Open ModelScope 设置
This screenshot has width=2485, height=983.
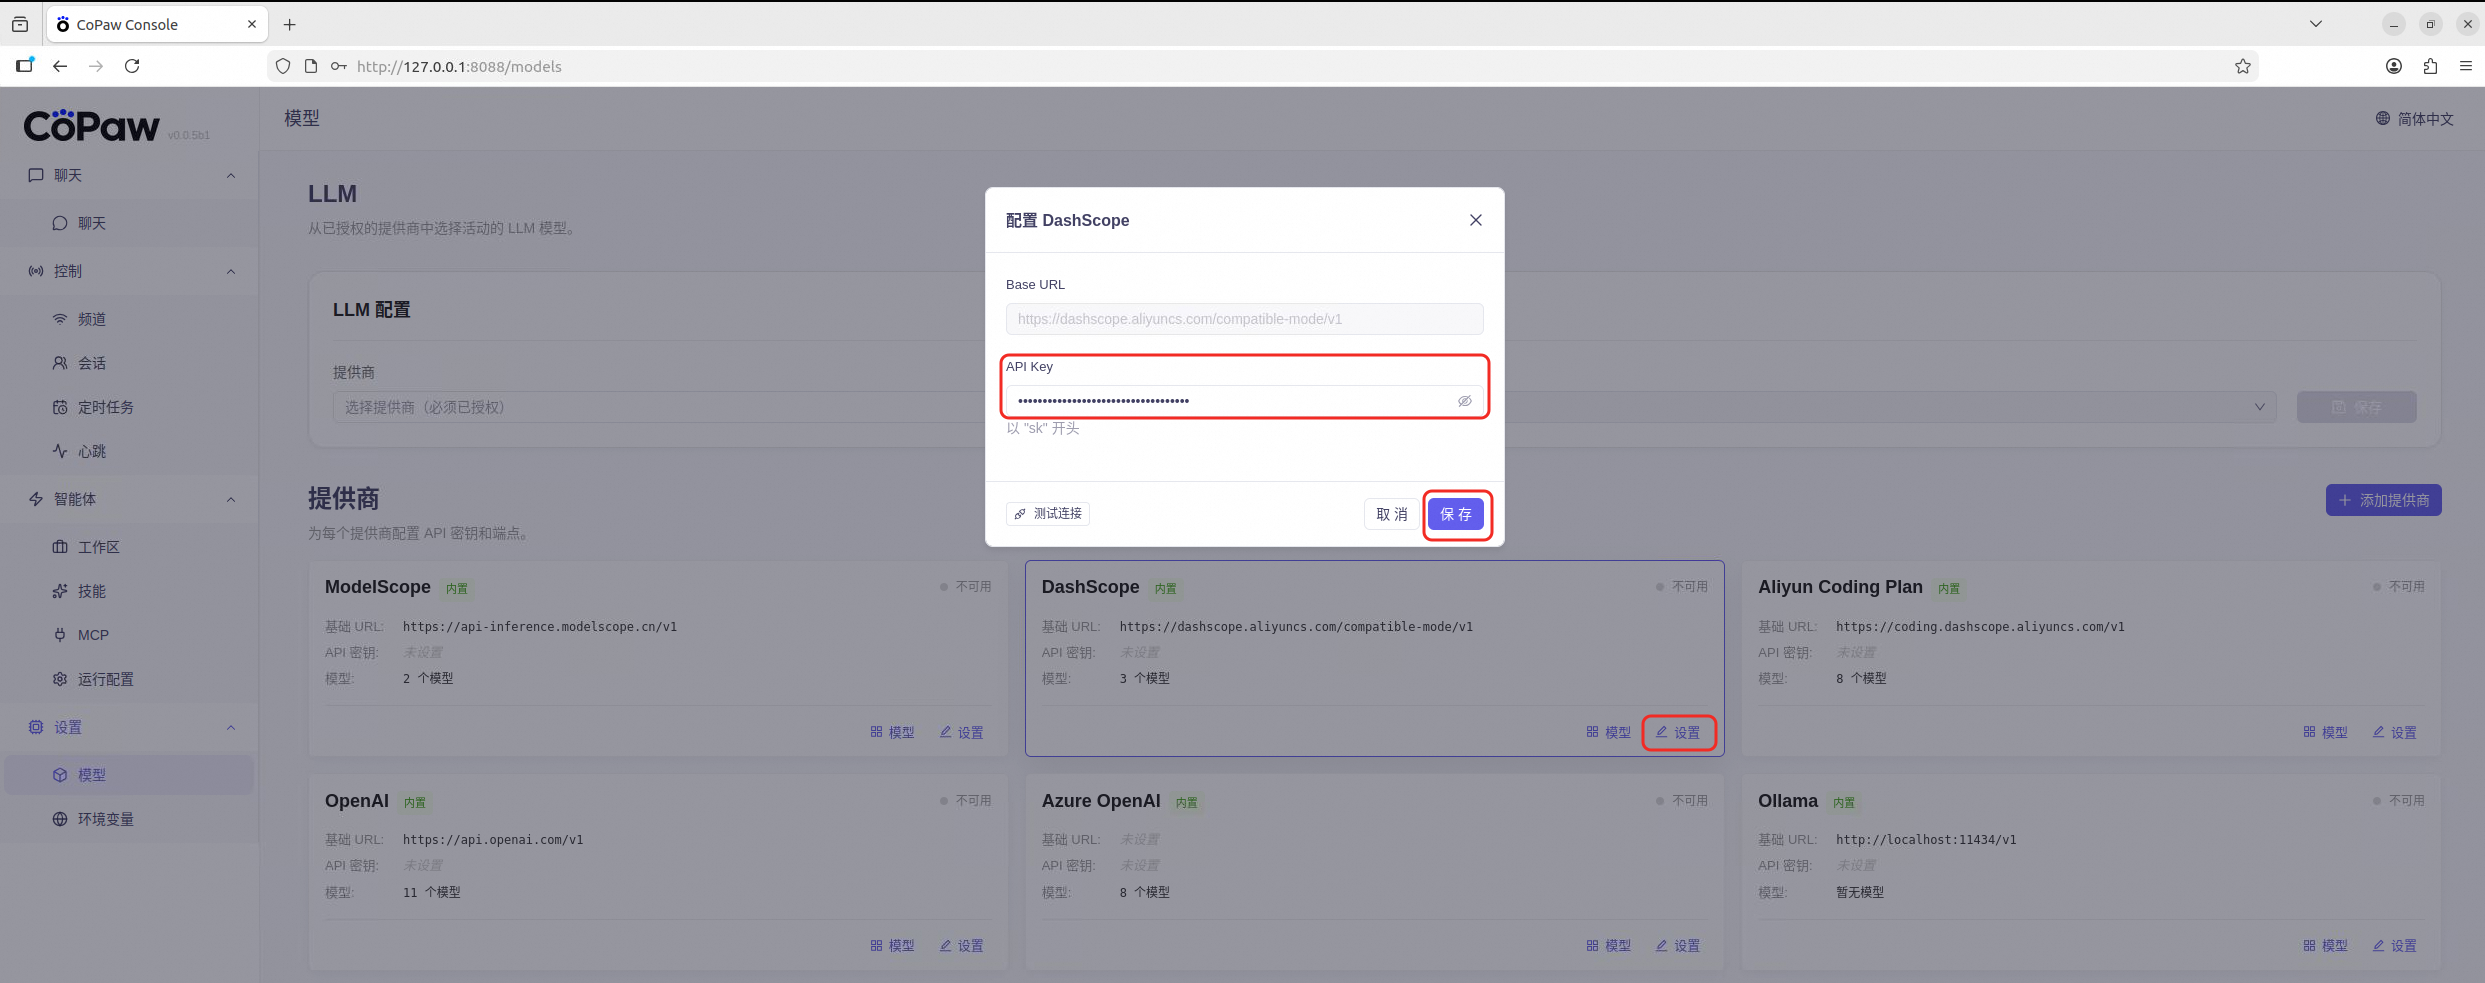coord(961,732)
